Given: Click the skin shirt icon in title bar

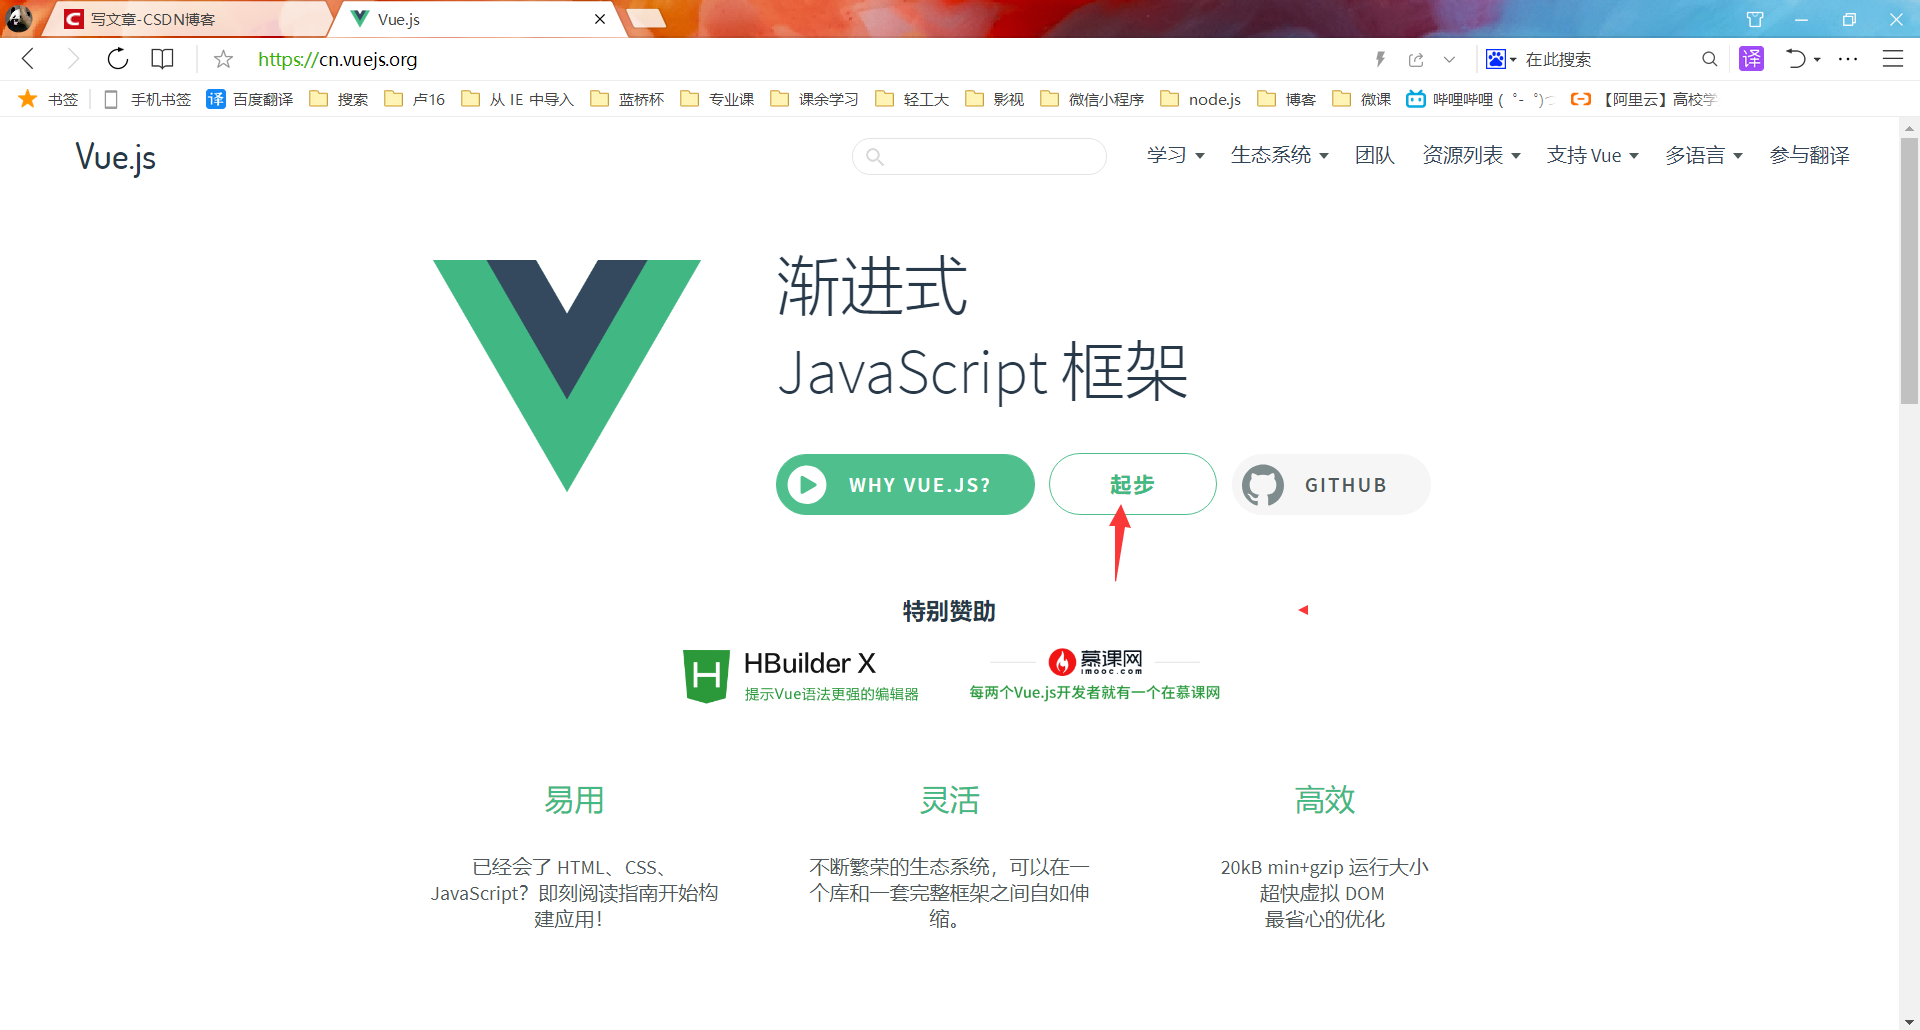Looking at the screenshot, I should (x=1754, y=19).
